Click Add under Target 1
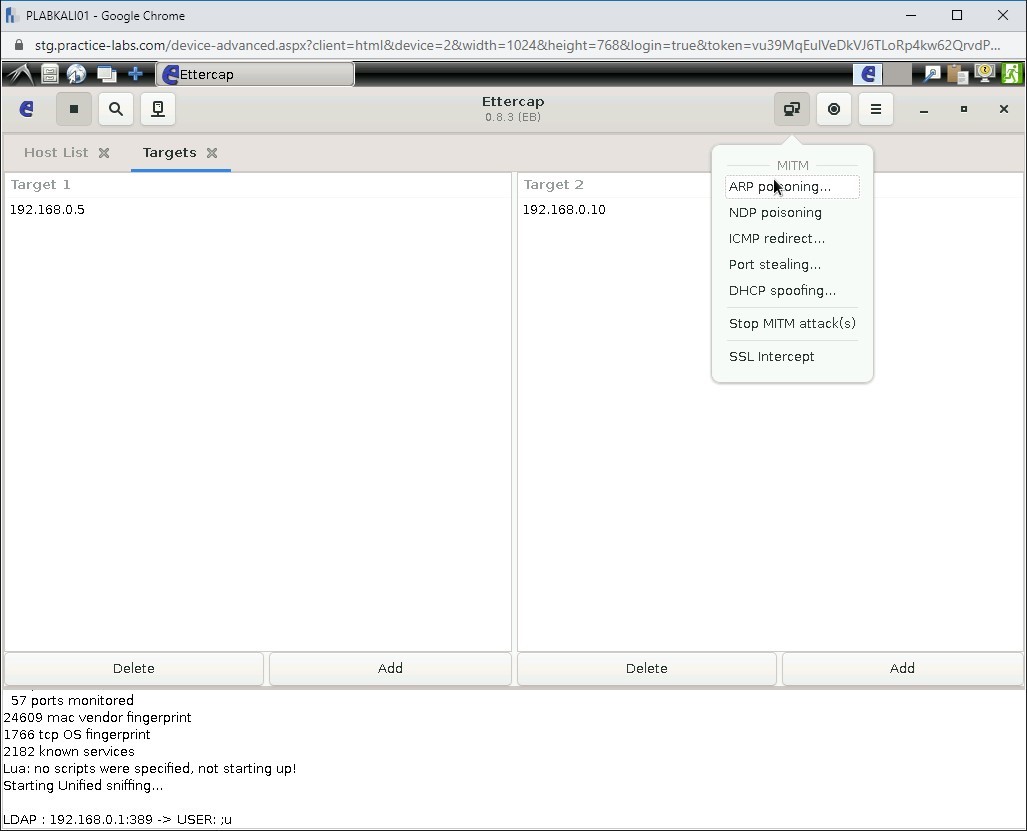1027x831 pixels. point(389,668)
